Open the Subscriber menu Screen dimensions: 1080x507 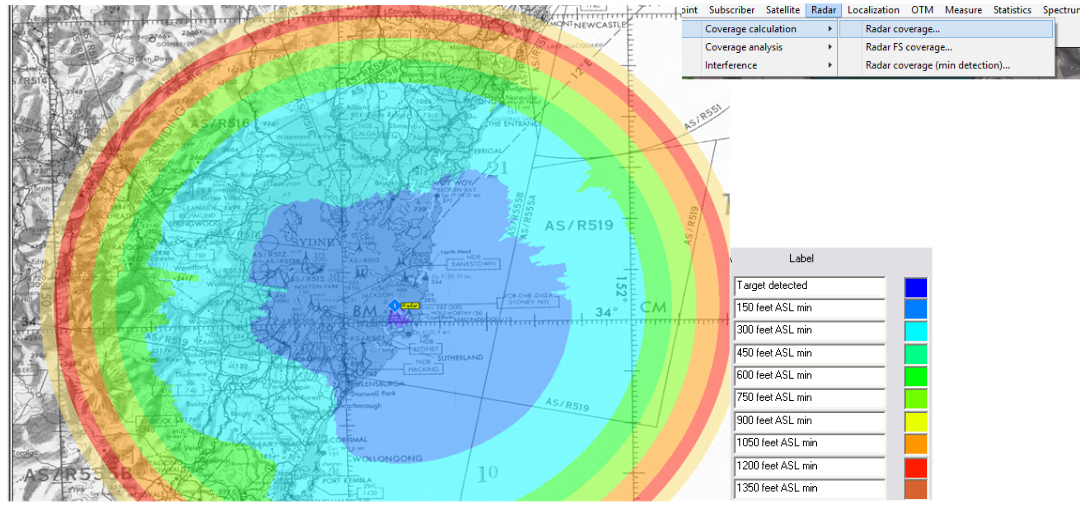(731, 10)
